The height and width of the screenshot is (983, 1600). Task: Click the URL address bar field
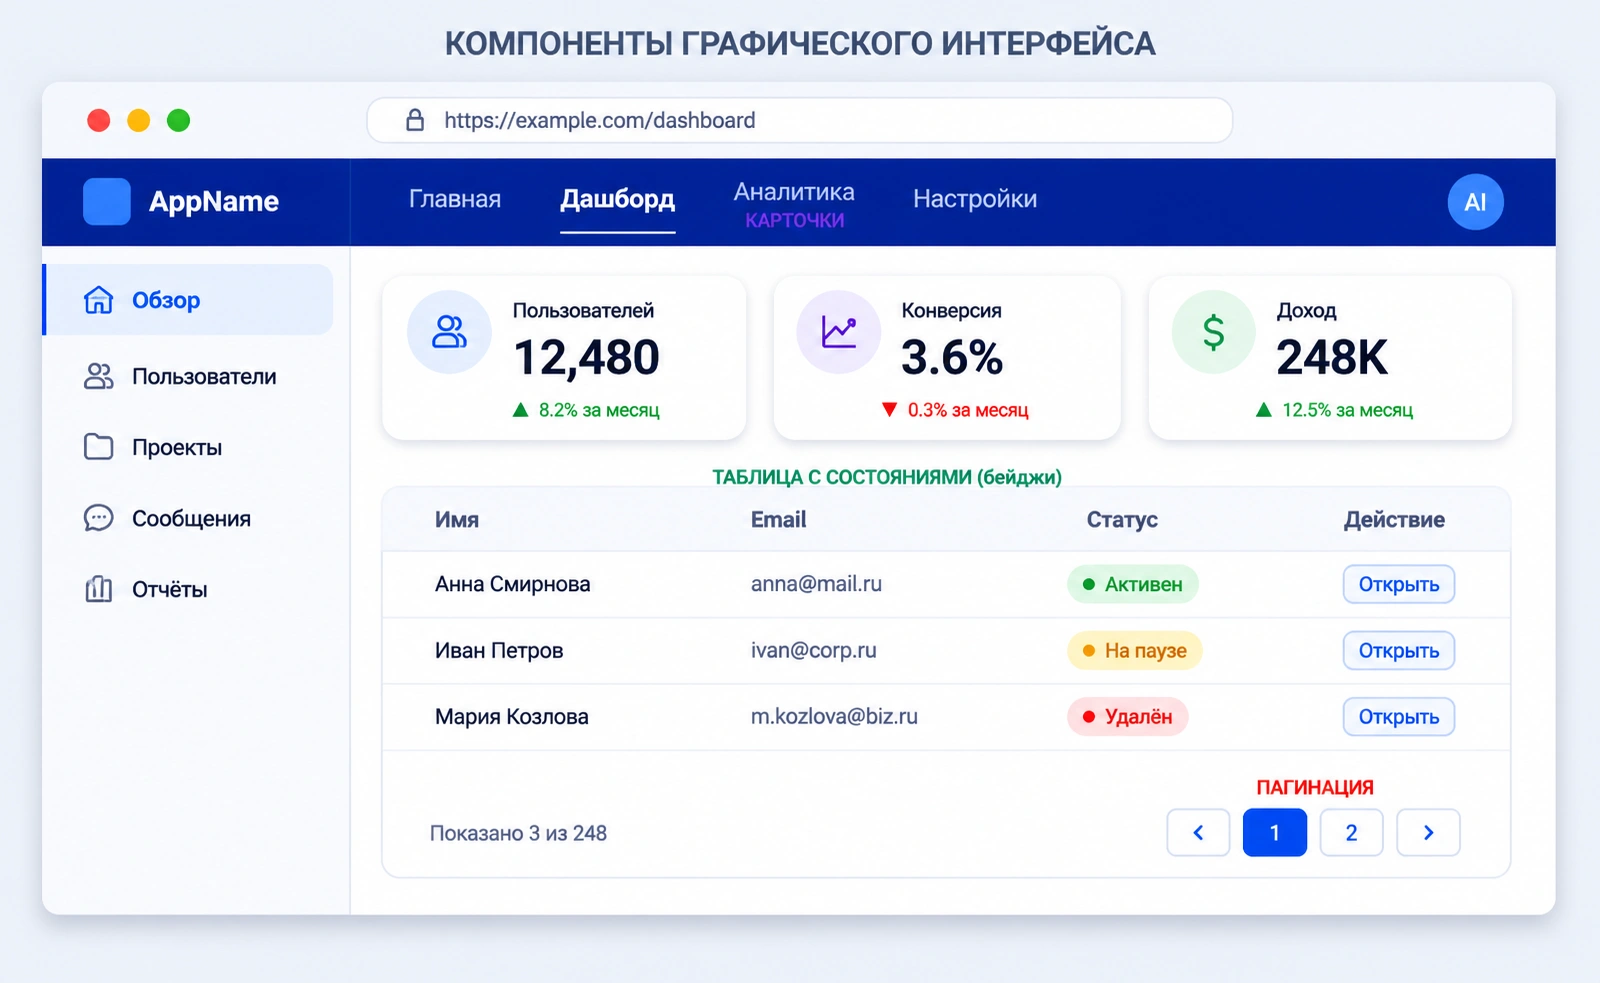(800, 120)
